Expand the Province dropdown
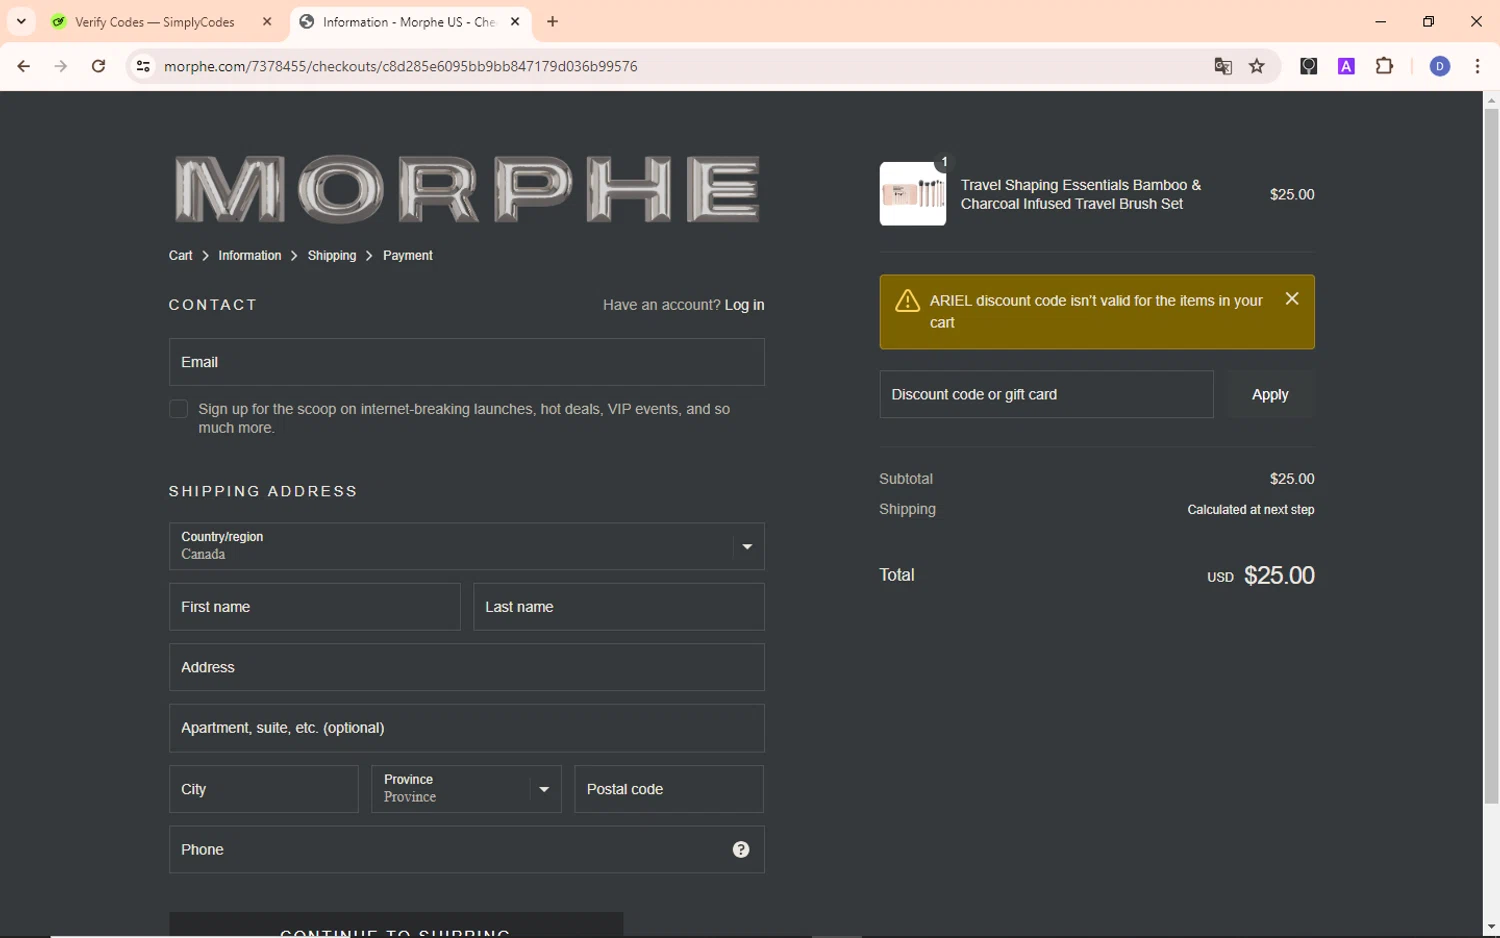 [x=467, y=789]
